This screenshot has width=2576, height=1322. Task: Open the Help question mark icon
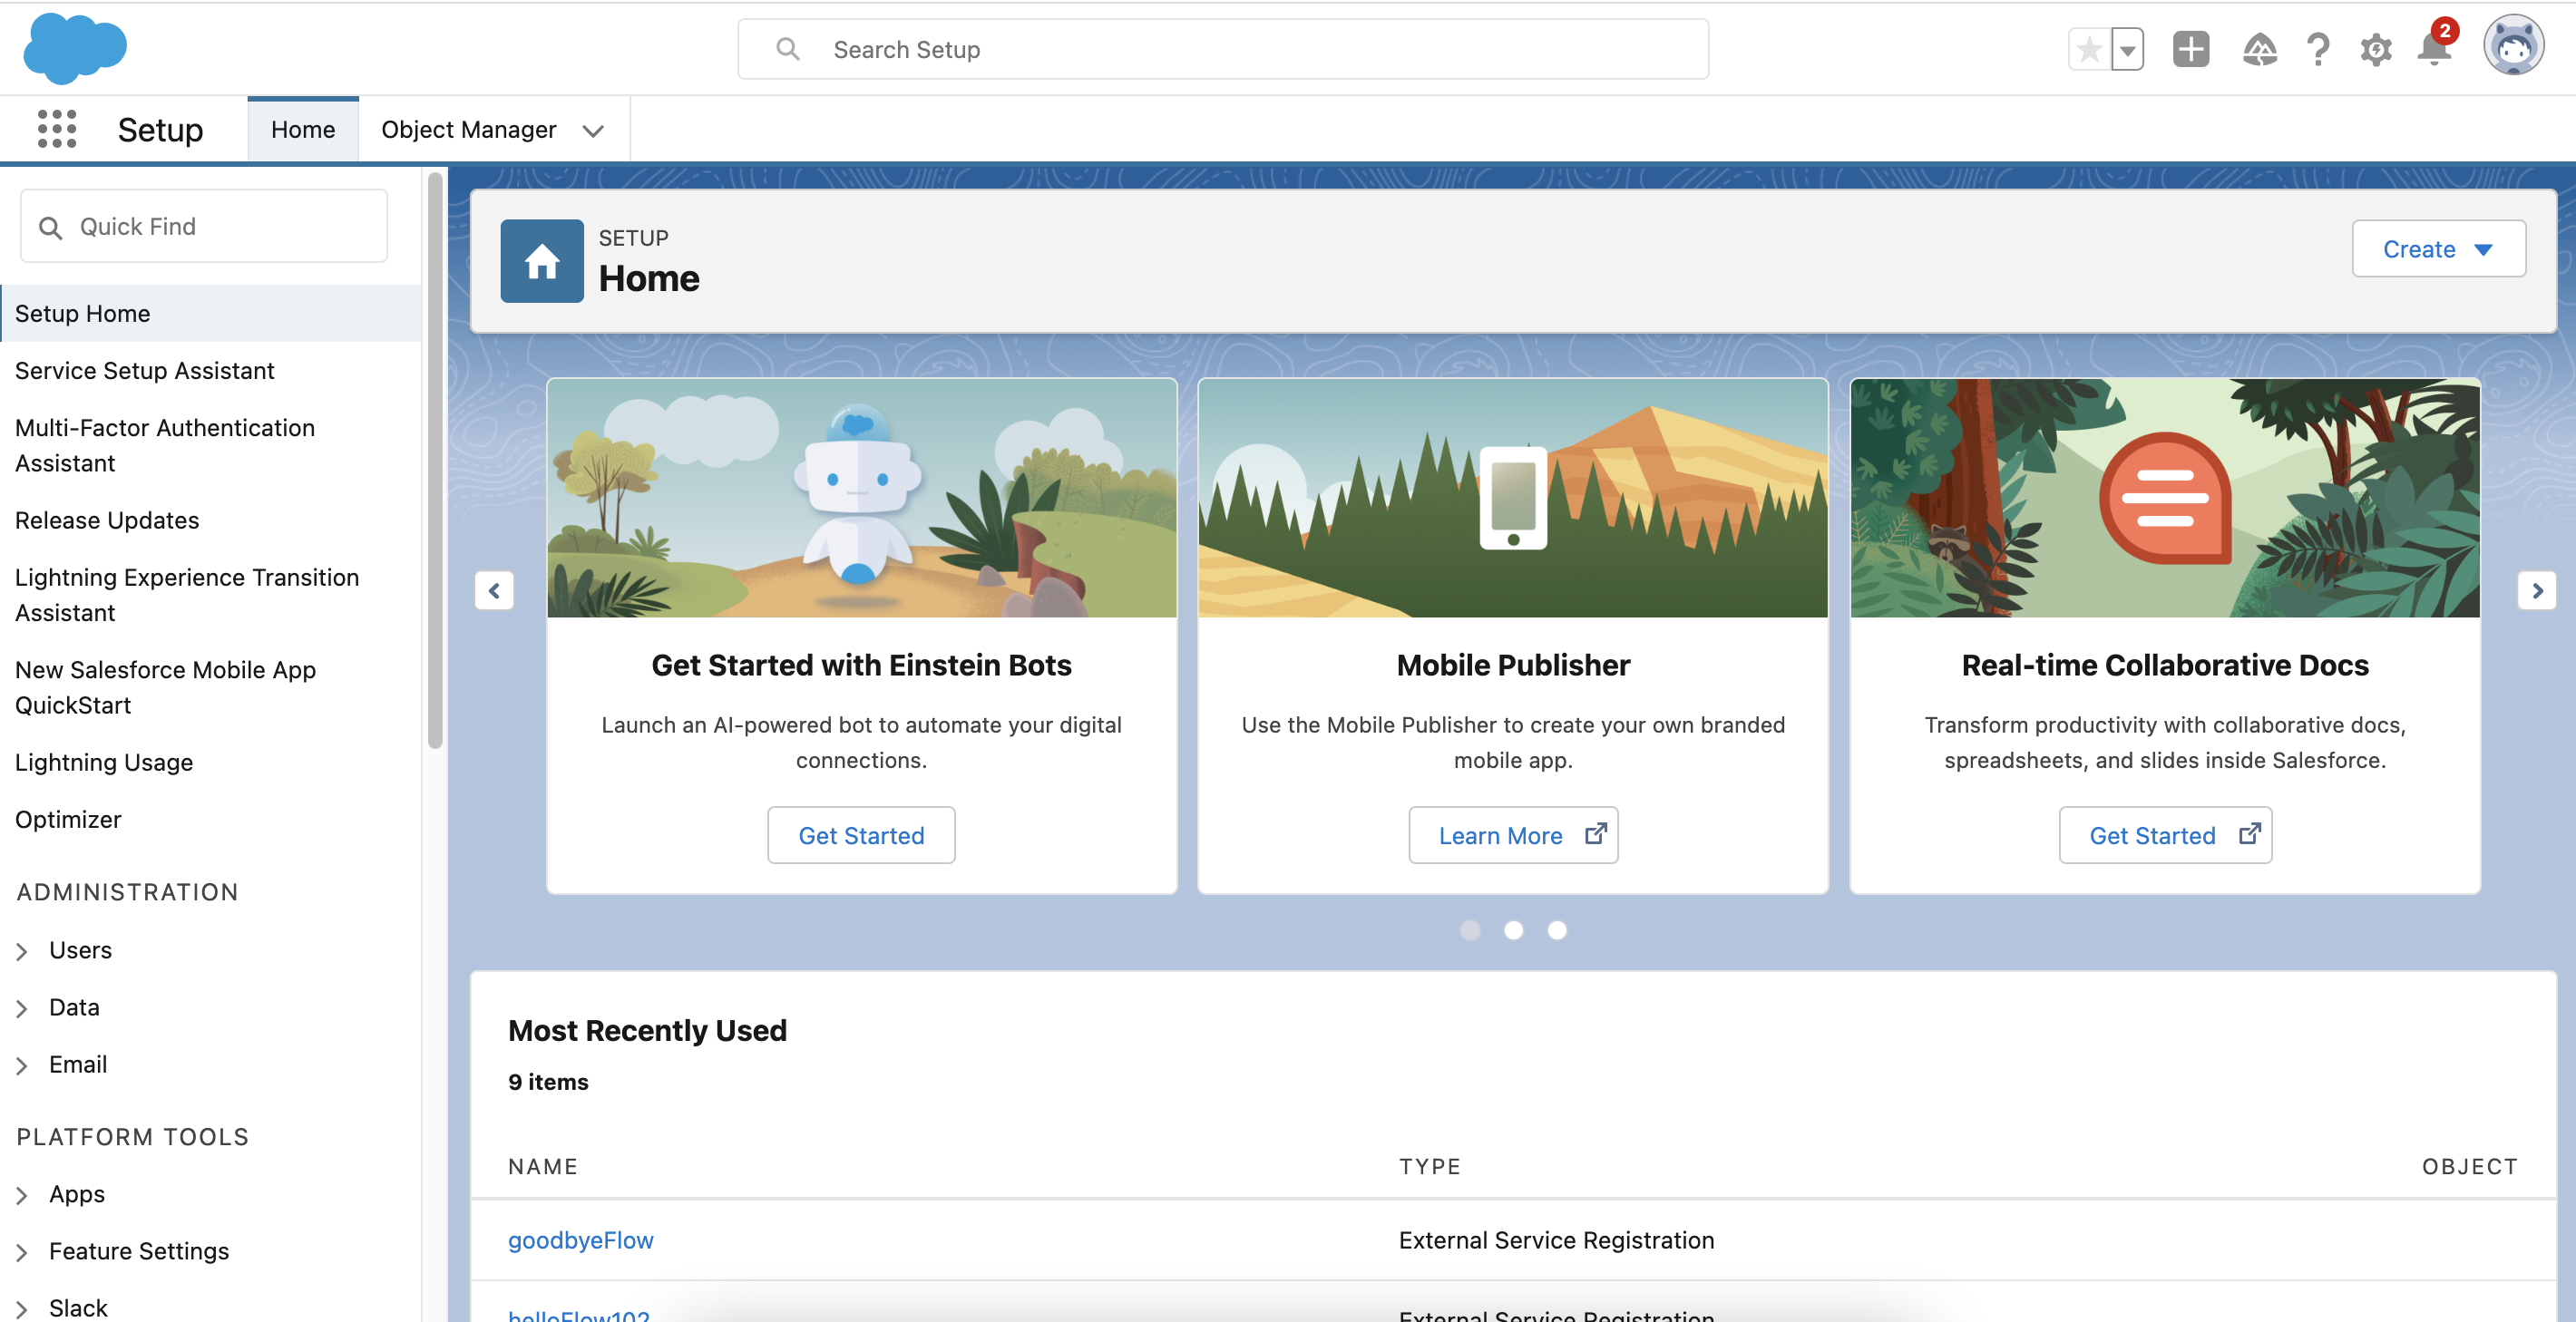coord(2317,49)
